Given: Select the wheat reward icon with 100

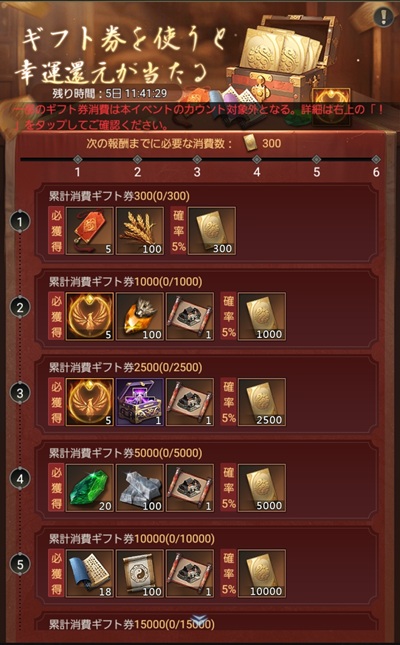Looking at the screenshot, I should coord(140,231).
